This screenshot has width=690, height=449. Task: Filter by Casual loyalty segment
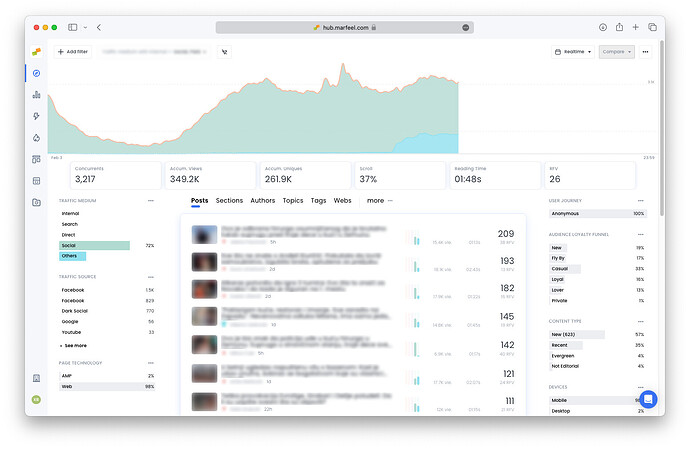tap(597, 269)
